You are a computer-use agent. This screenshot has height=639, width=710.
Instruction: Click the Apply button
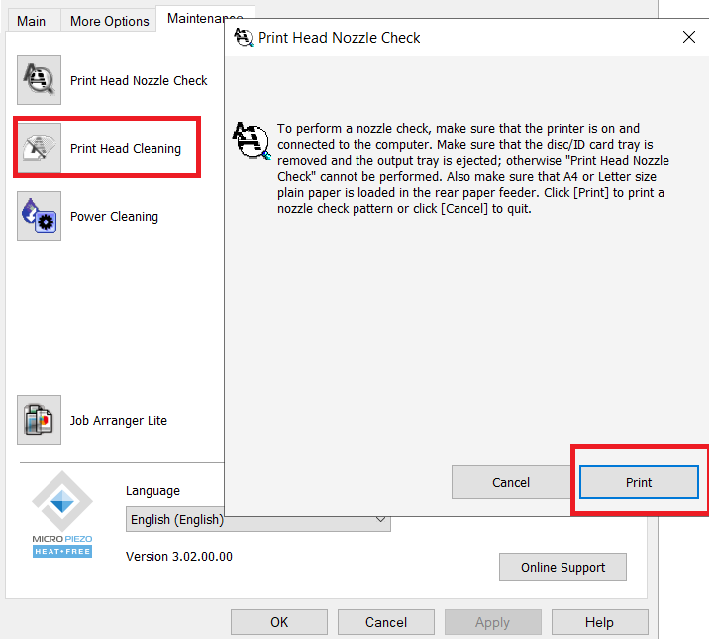(492, 622)
